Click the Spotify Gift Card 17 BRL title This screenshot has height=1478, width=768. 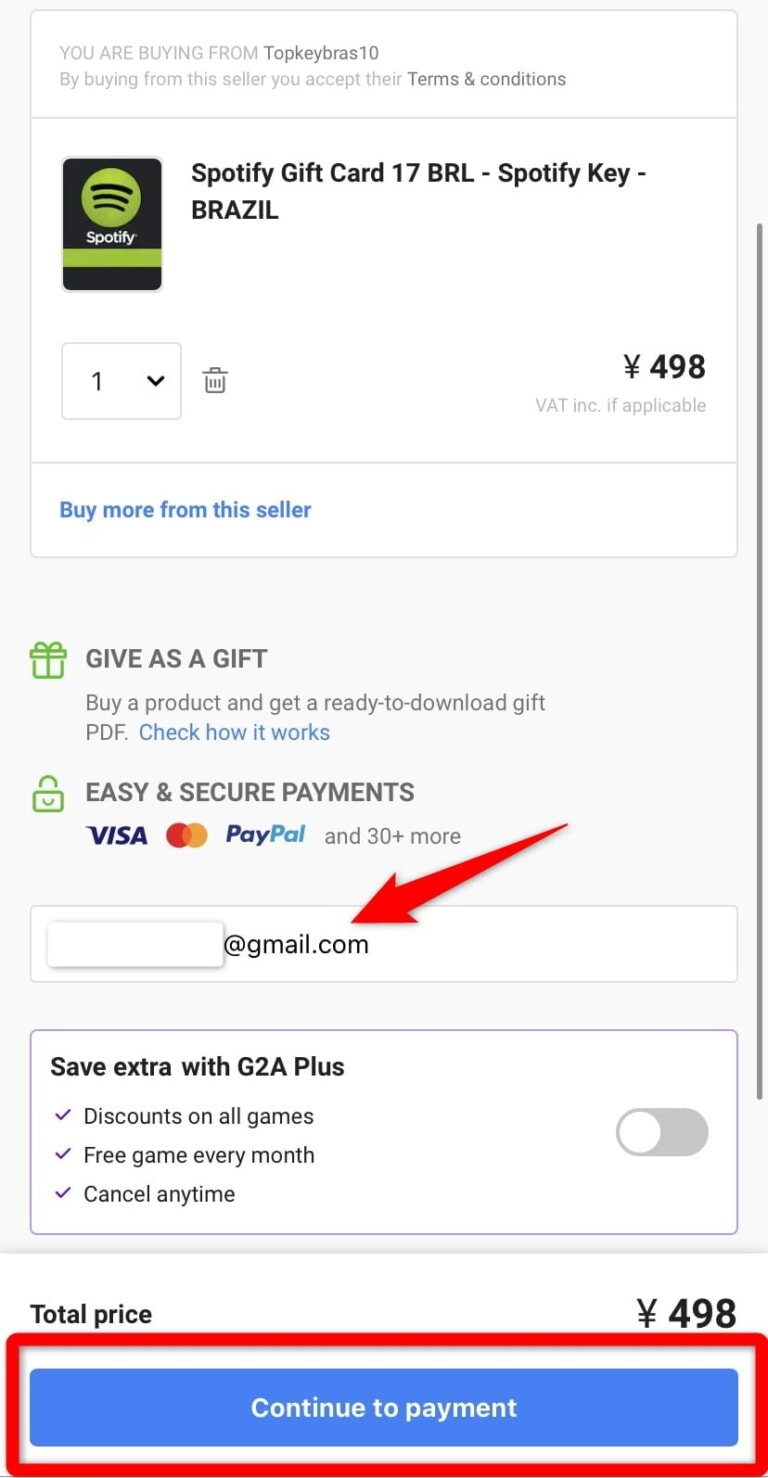point(418,191)
